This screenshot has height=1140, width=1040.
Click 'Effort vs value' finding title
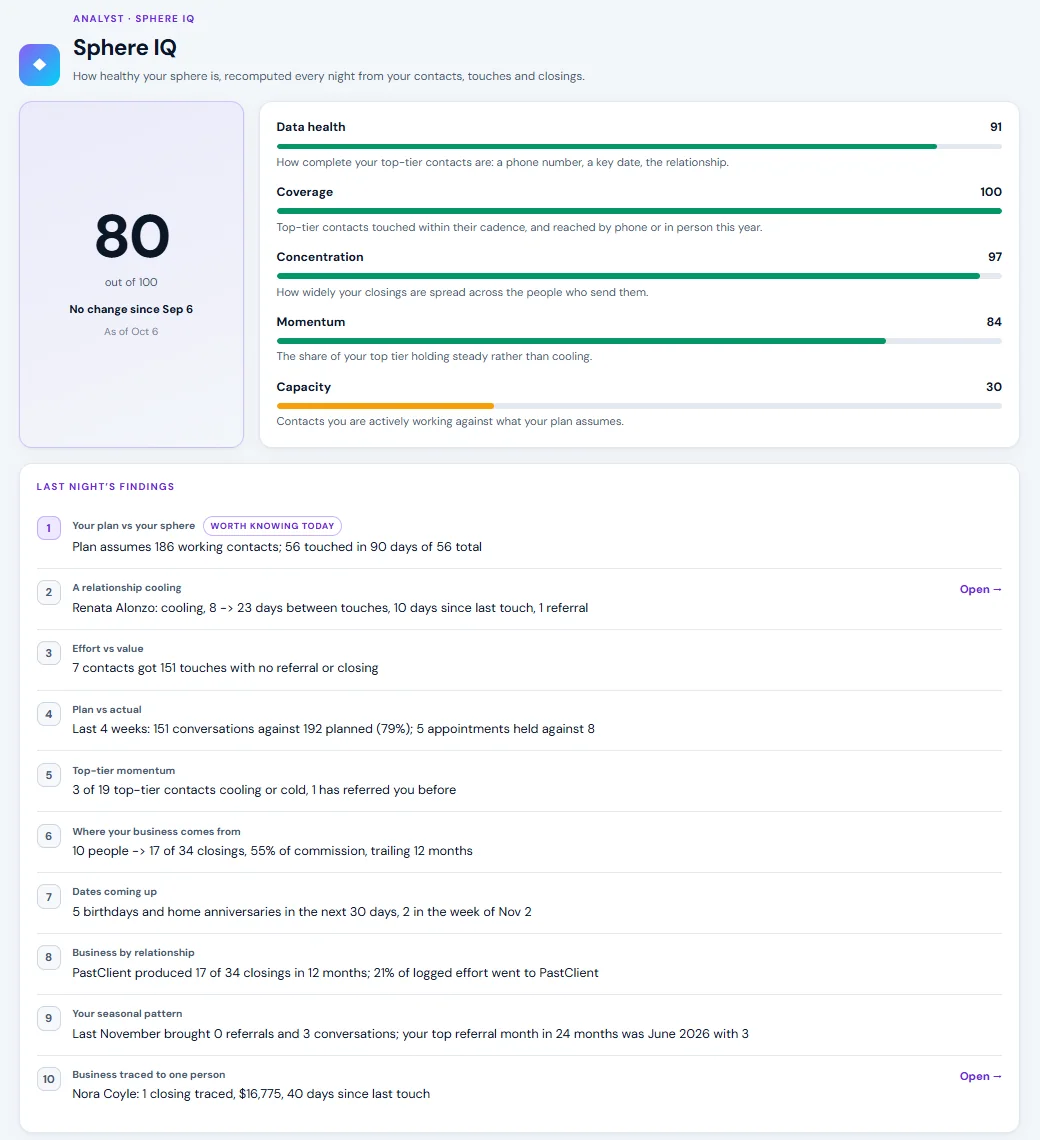pyautogui.click(x=108, y=649)
